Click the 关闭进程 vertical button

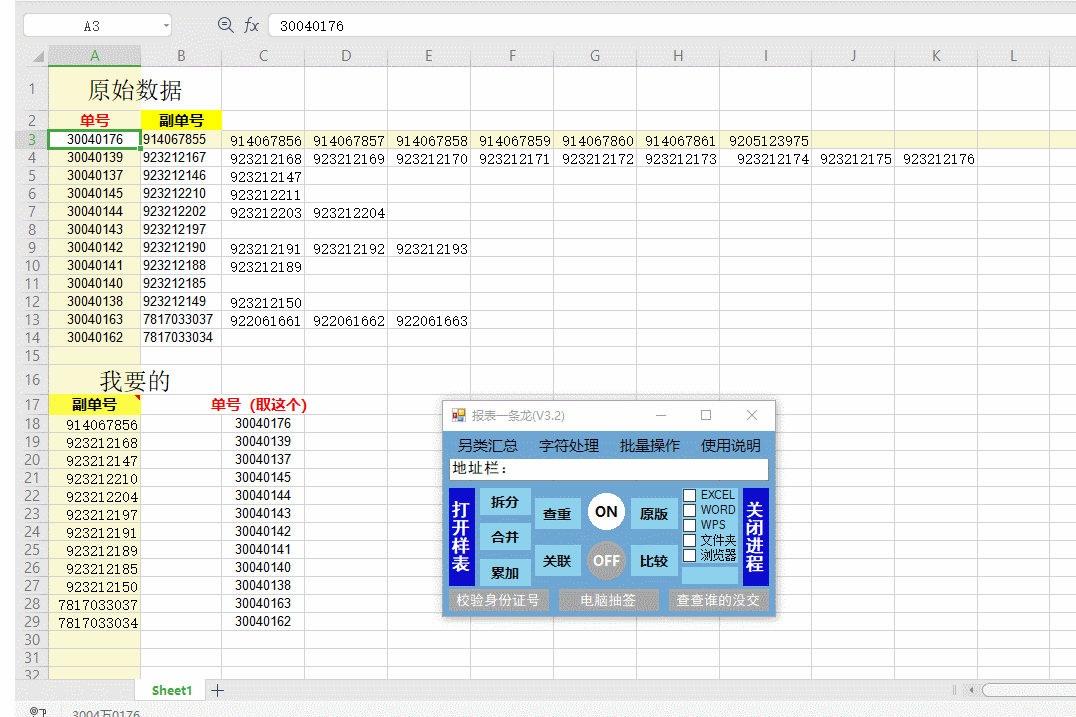[756, 537]
